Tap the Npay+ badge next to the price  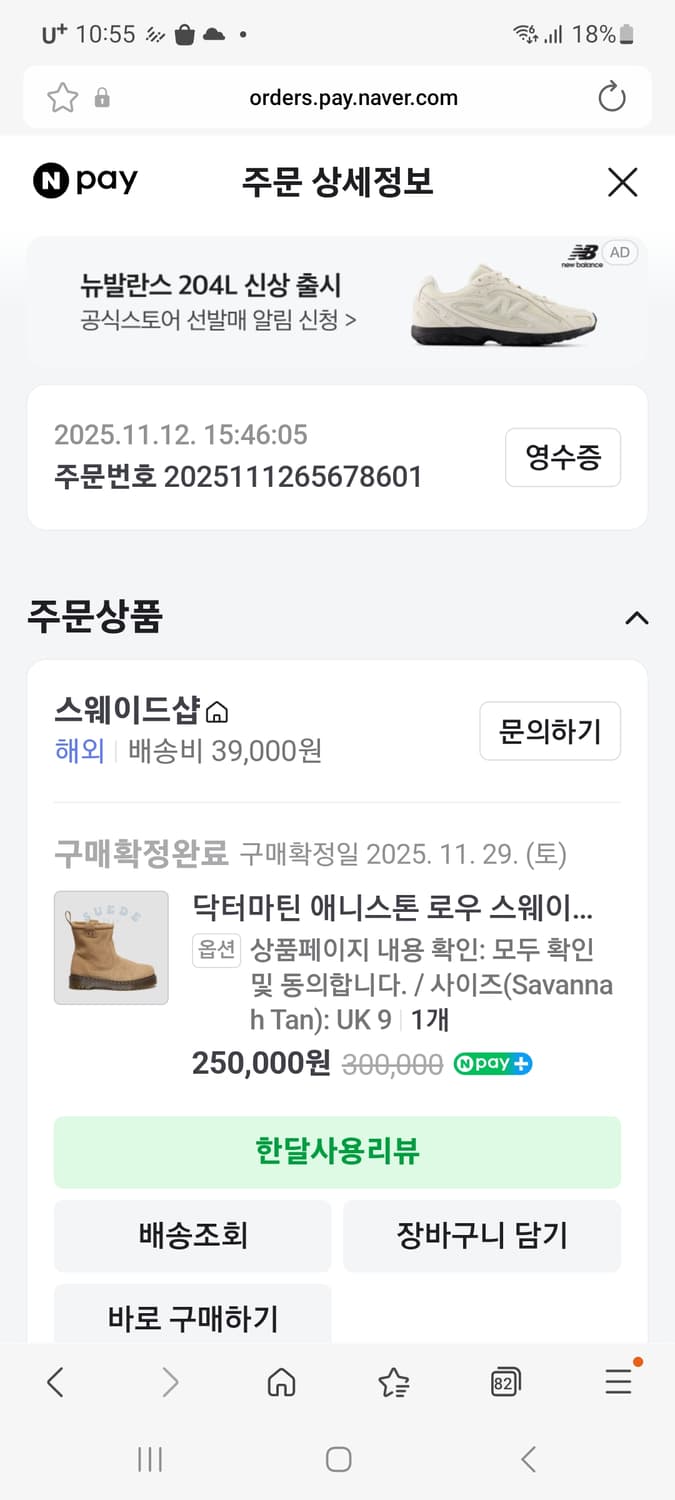[492, 1063]
